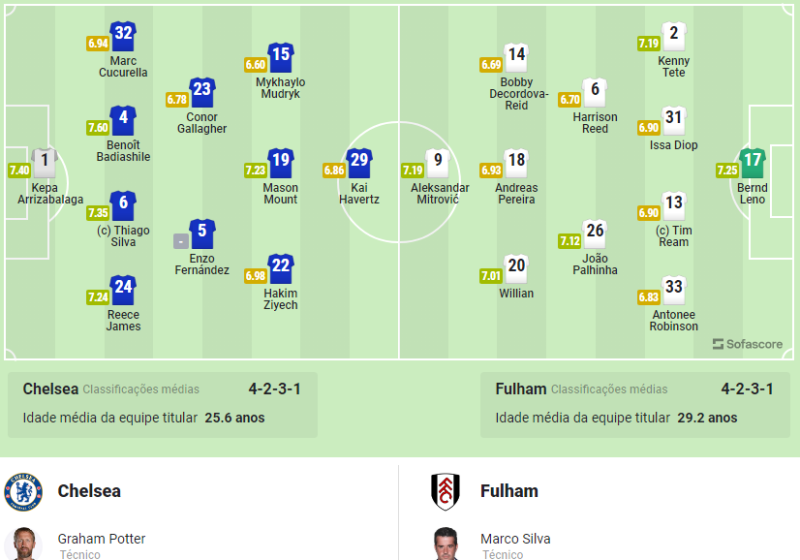Click the Graham Potter name link
The width and height of the screenshot is (800, 560).
tap(101, 539)
